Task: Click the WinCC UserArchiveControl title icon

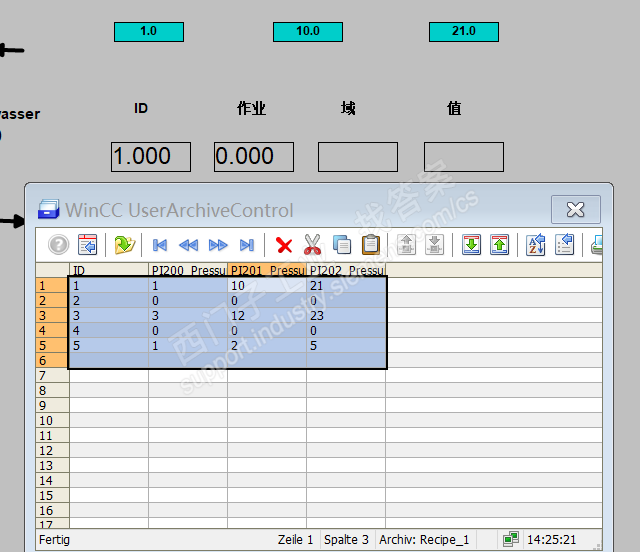Action: click(x=48, y=209)
